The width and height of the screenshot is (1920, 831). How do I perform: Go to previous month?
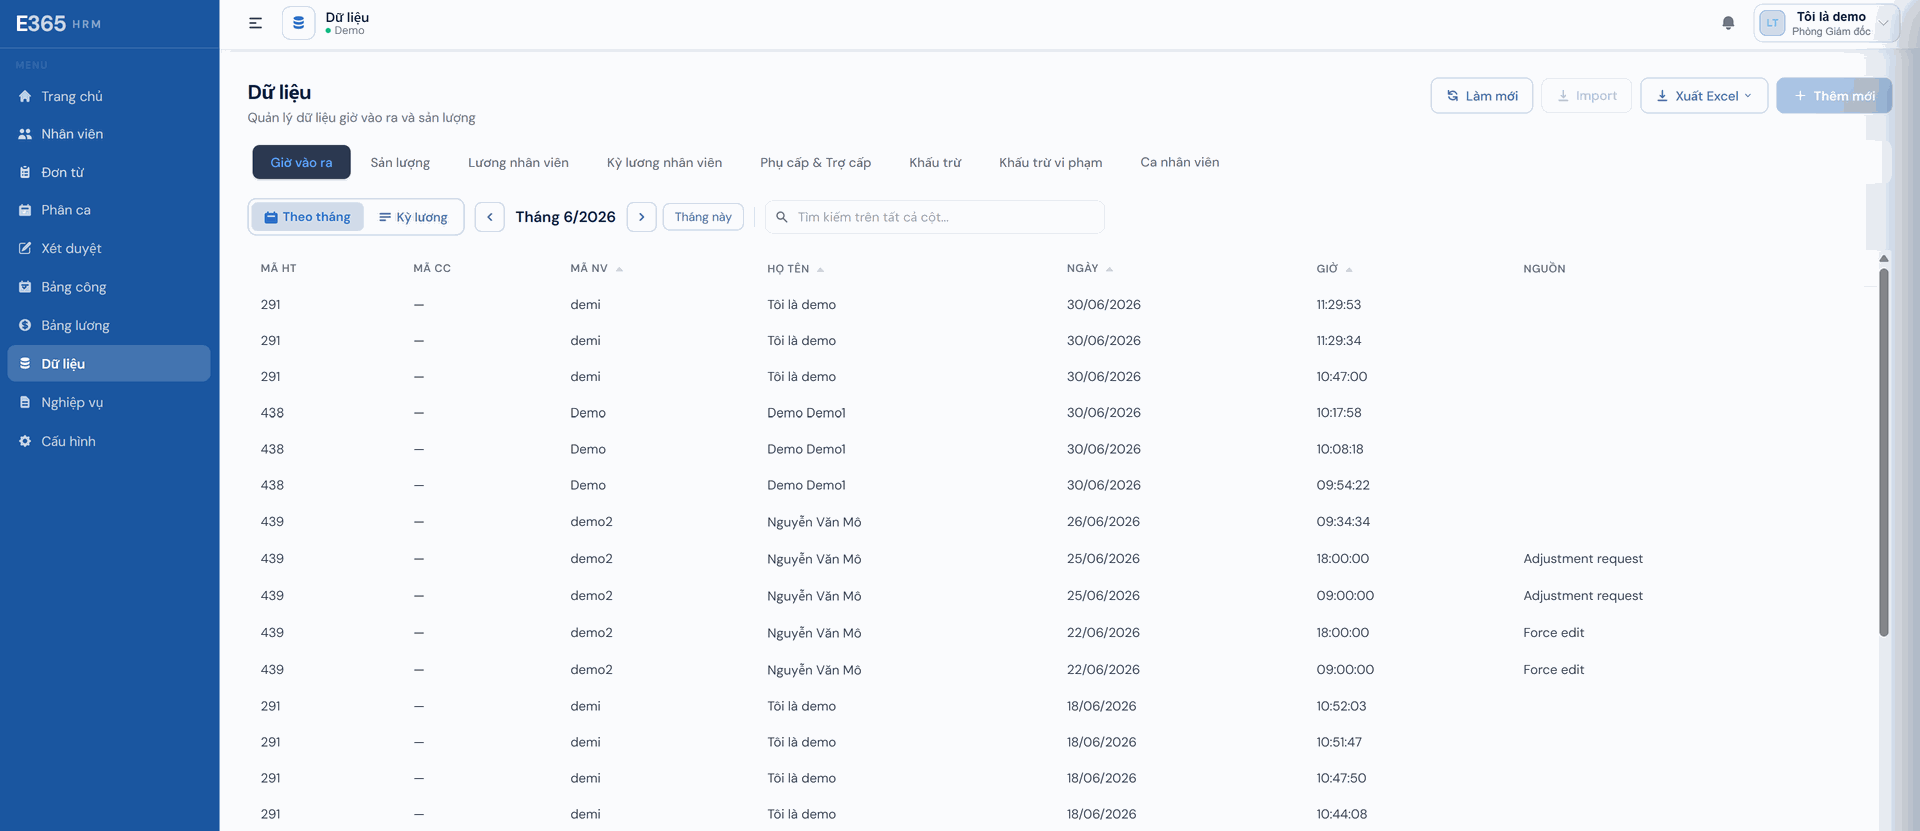489,217
